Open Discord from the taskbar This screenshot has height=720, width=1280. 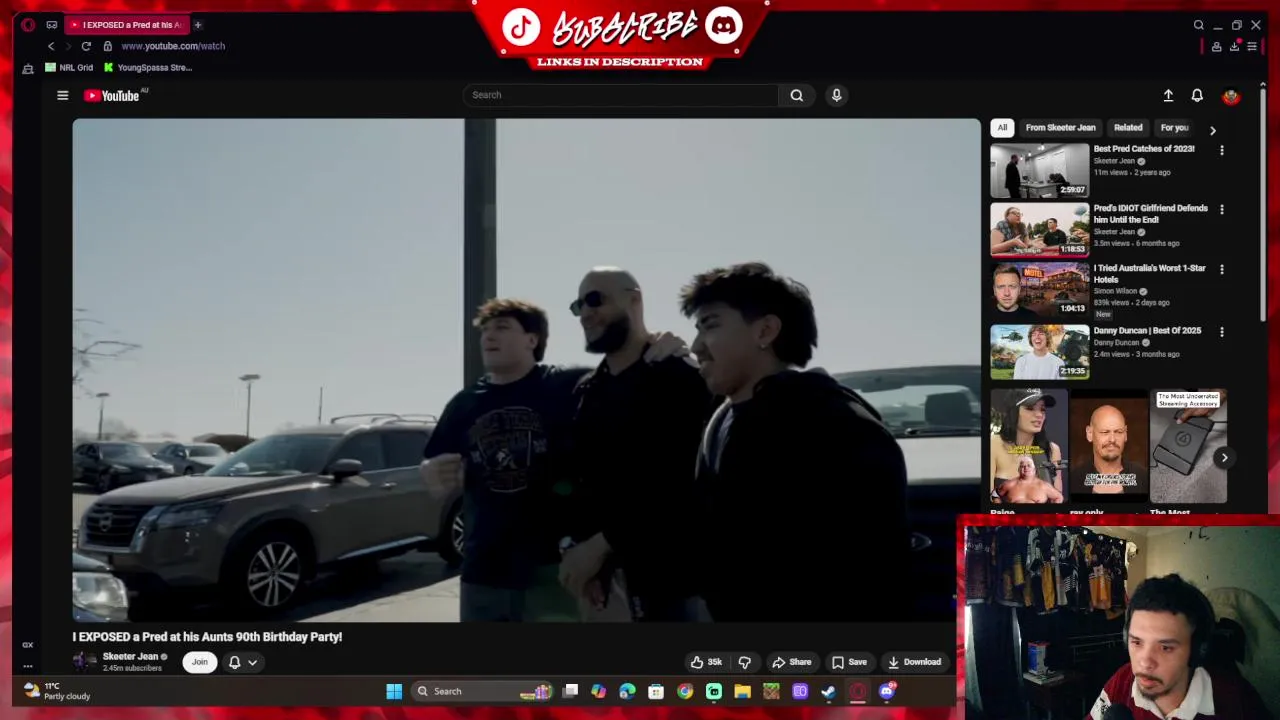(x=887, y=691)
